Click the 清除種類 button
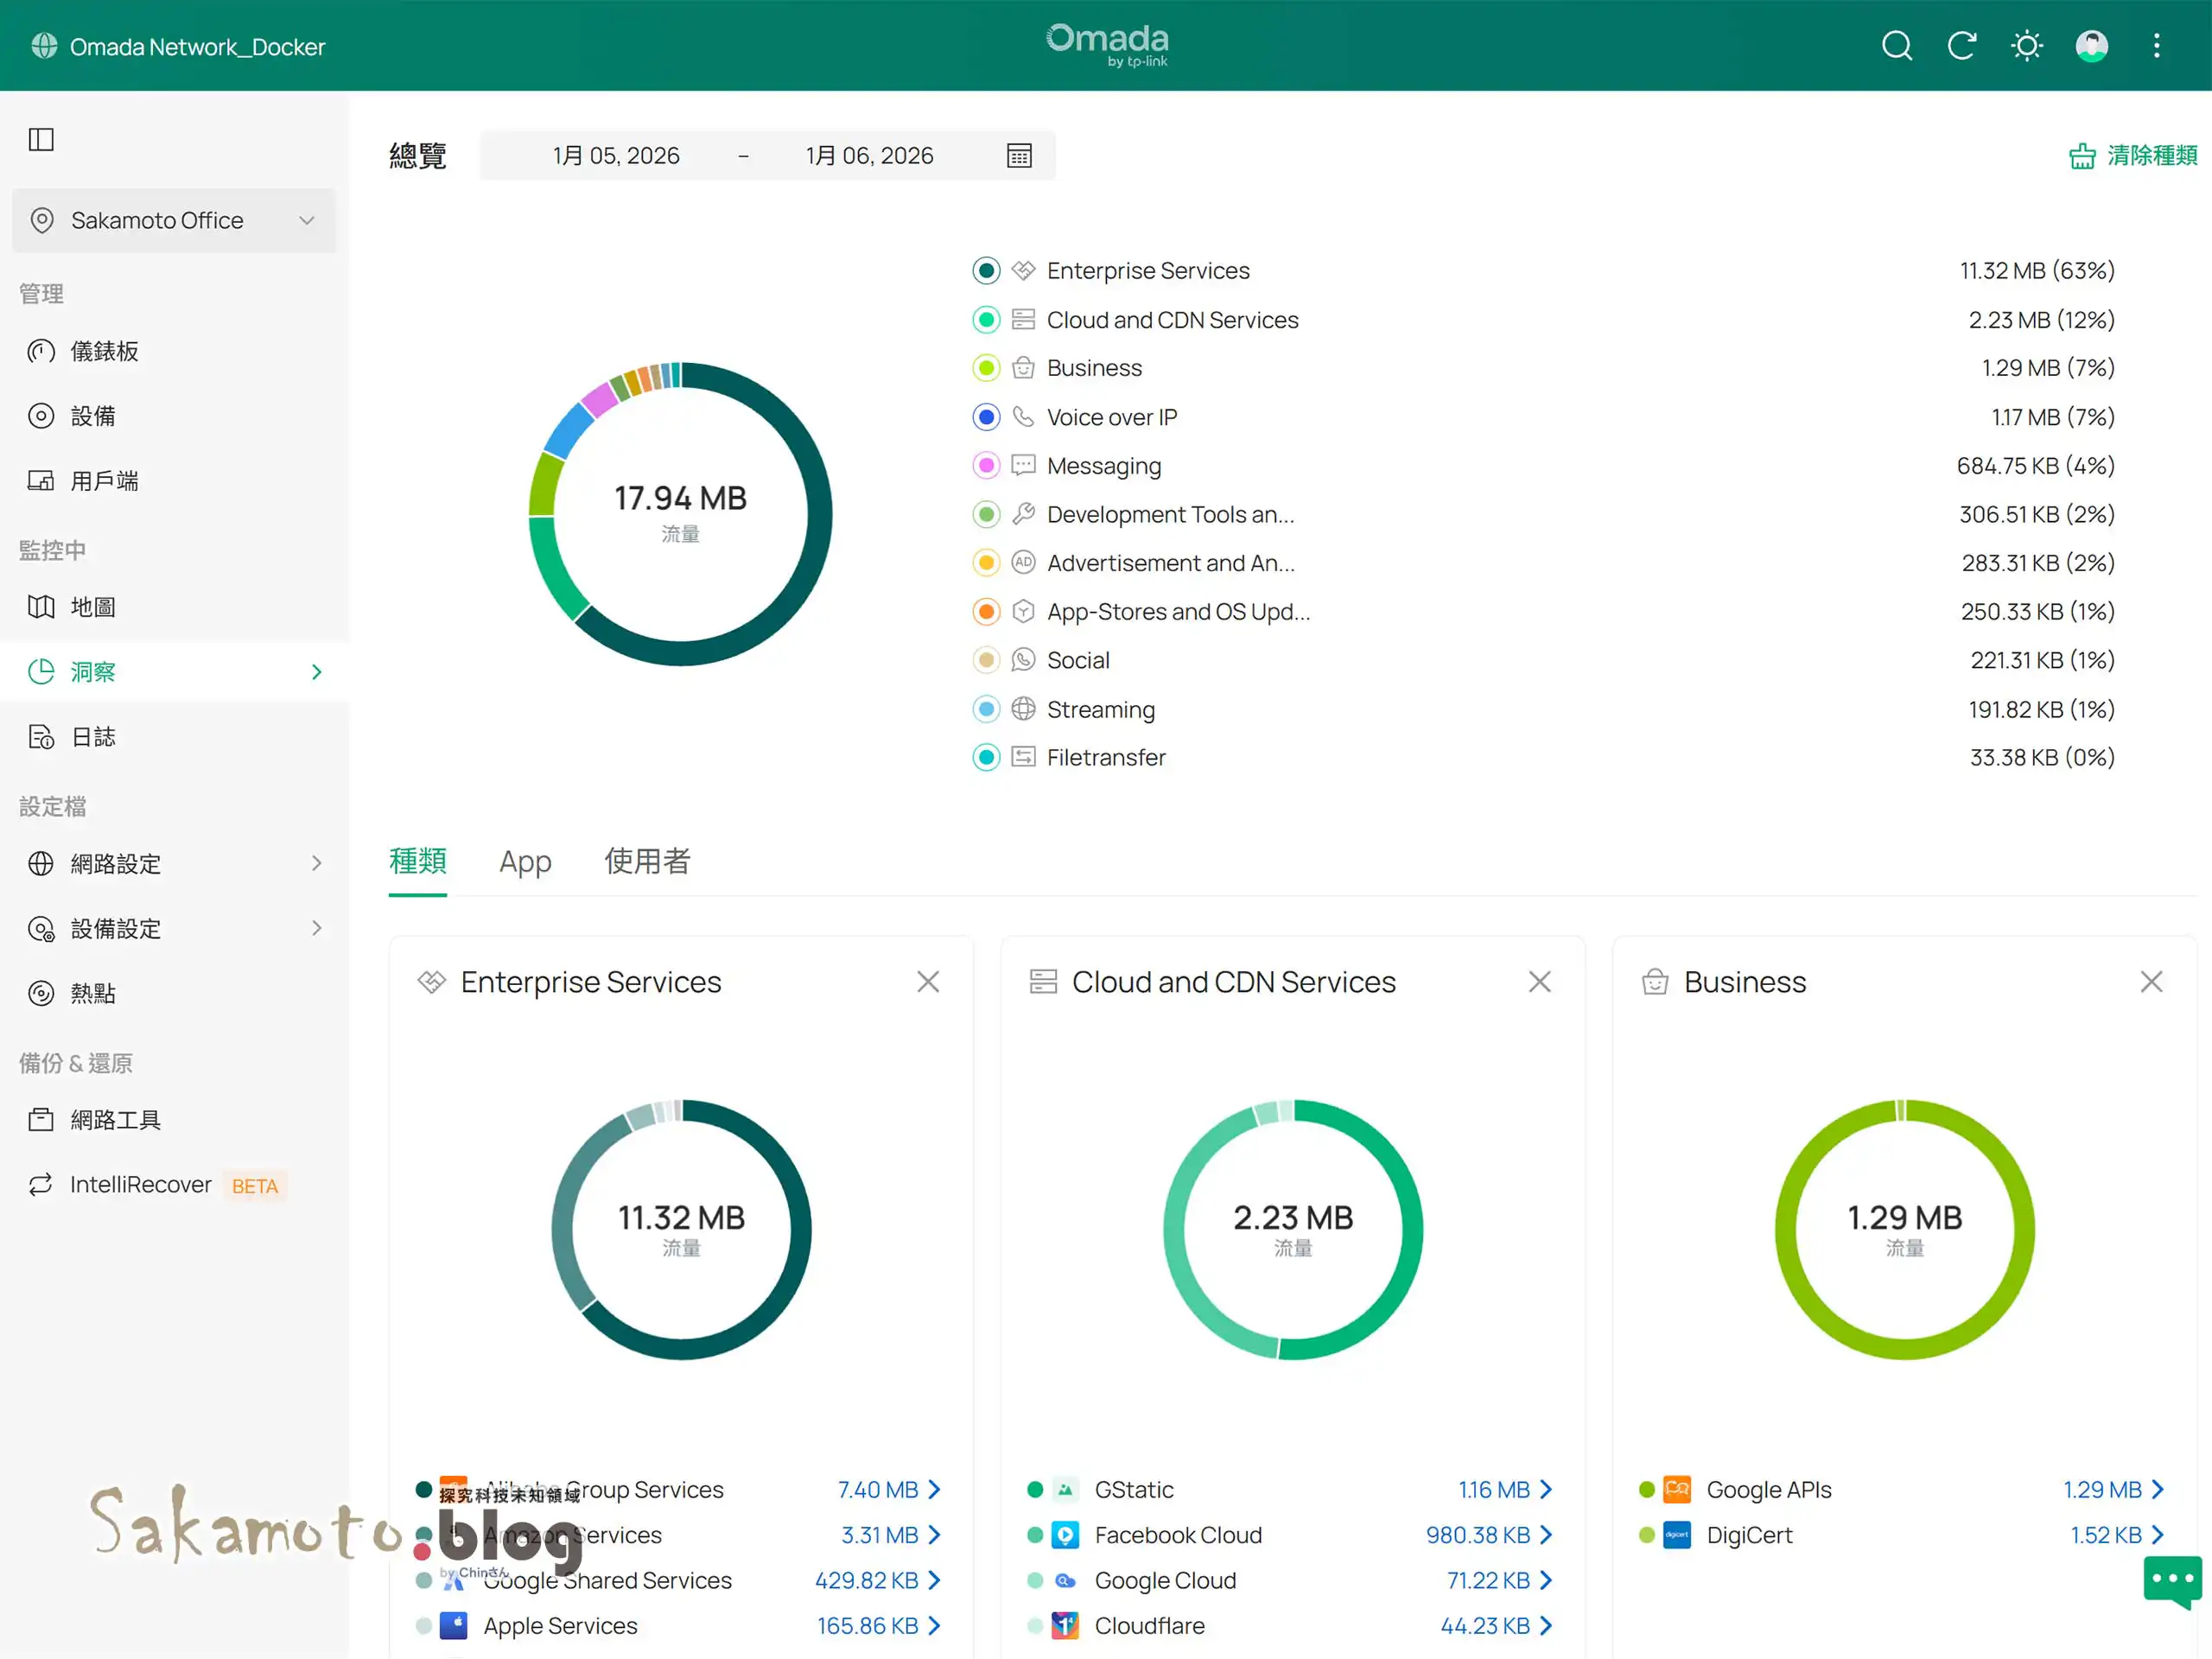This screenshot has width=2212, height=1659. [x=2133, y=156]
